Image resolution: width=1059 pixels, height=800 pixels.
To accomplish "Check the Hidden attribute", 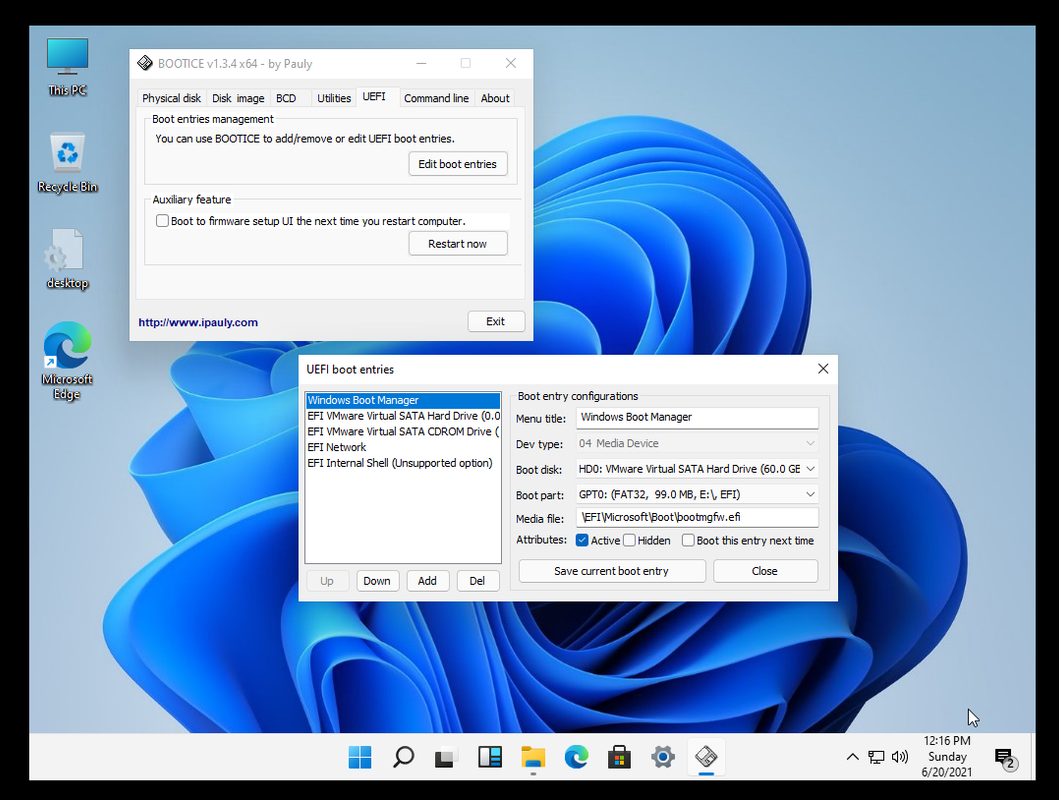I will (x=629, y=540).
